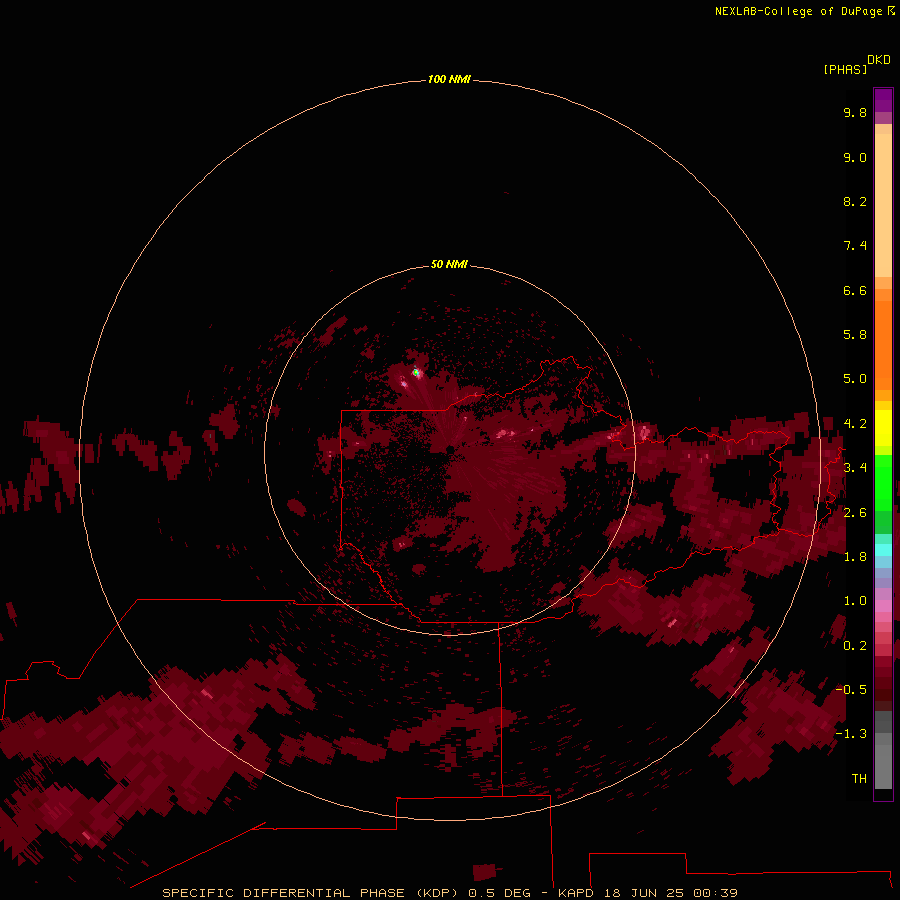Click the 100 NMI range ring label
The image size is (900, 900).
[449, 79]
